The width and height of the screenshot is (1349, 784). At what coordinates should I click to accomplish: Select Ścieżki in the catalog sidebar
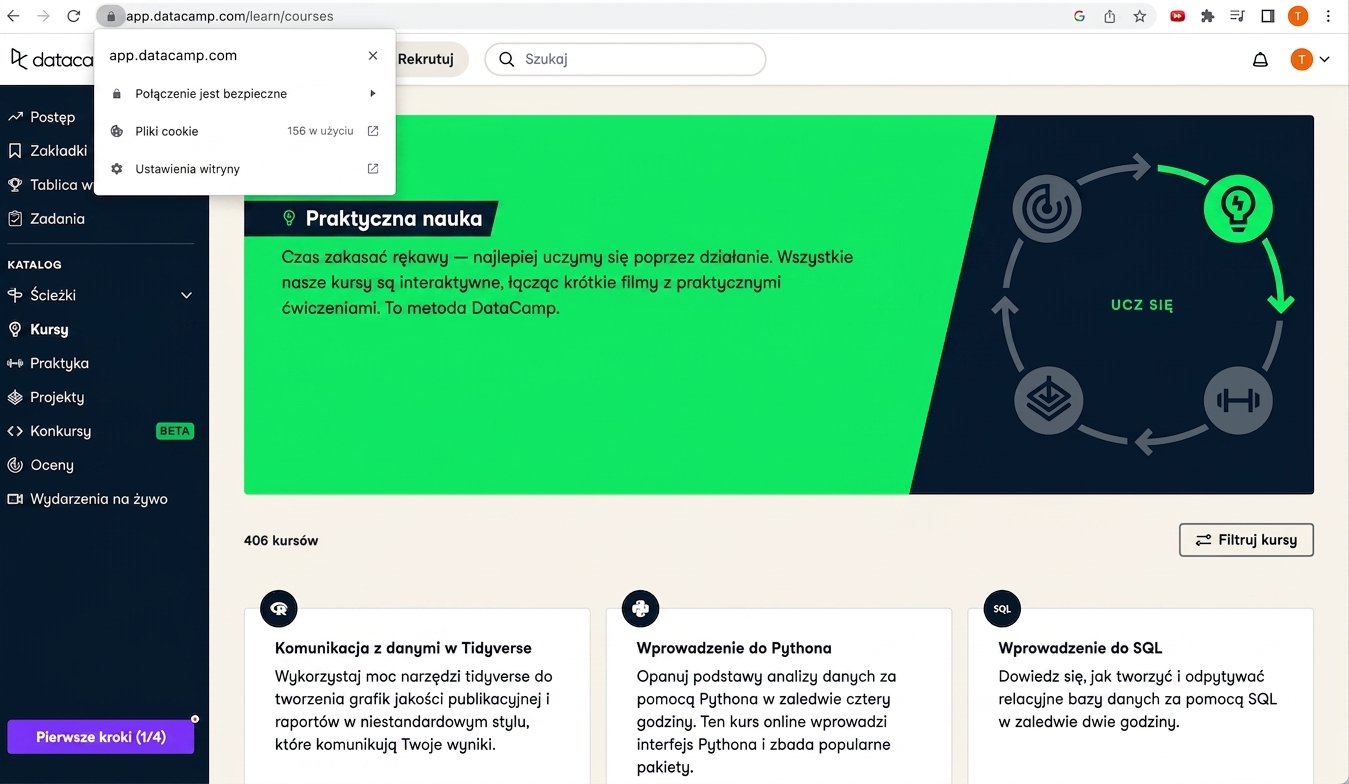pos(53,295)
